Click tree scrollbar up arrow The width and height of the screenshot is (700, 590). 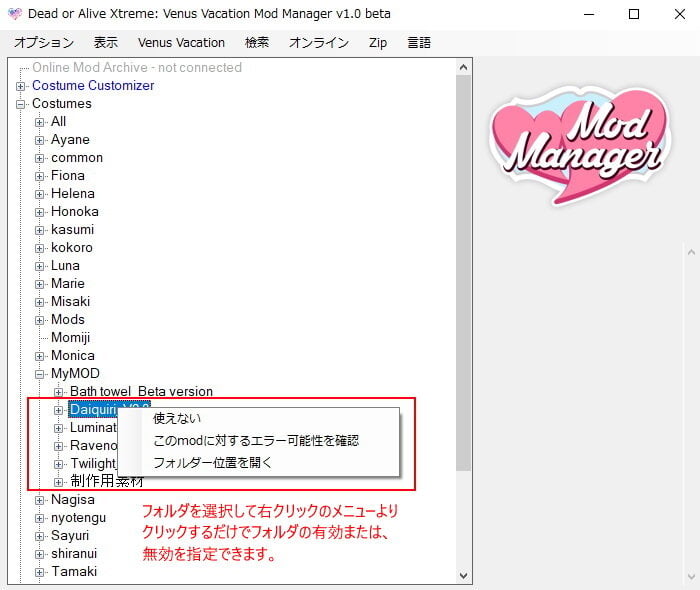point(463,67)
